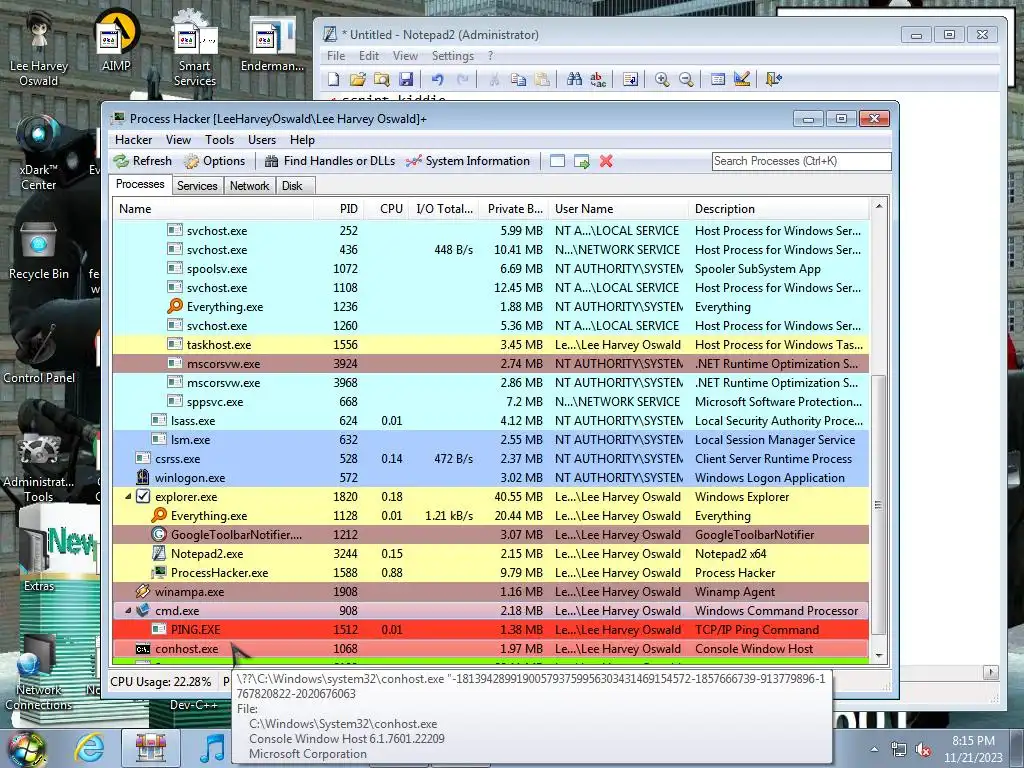Click Replace icon in Notepad2 toolbar
This screenshot has height=768, width=1024.
[598, 79]
